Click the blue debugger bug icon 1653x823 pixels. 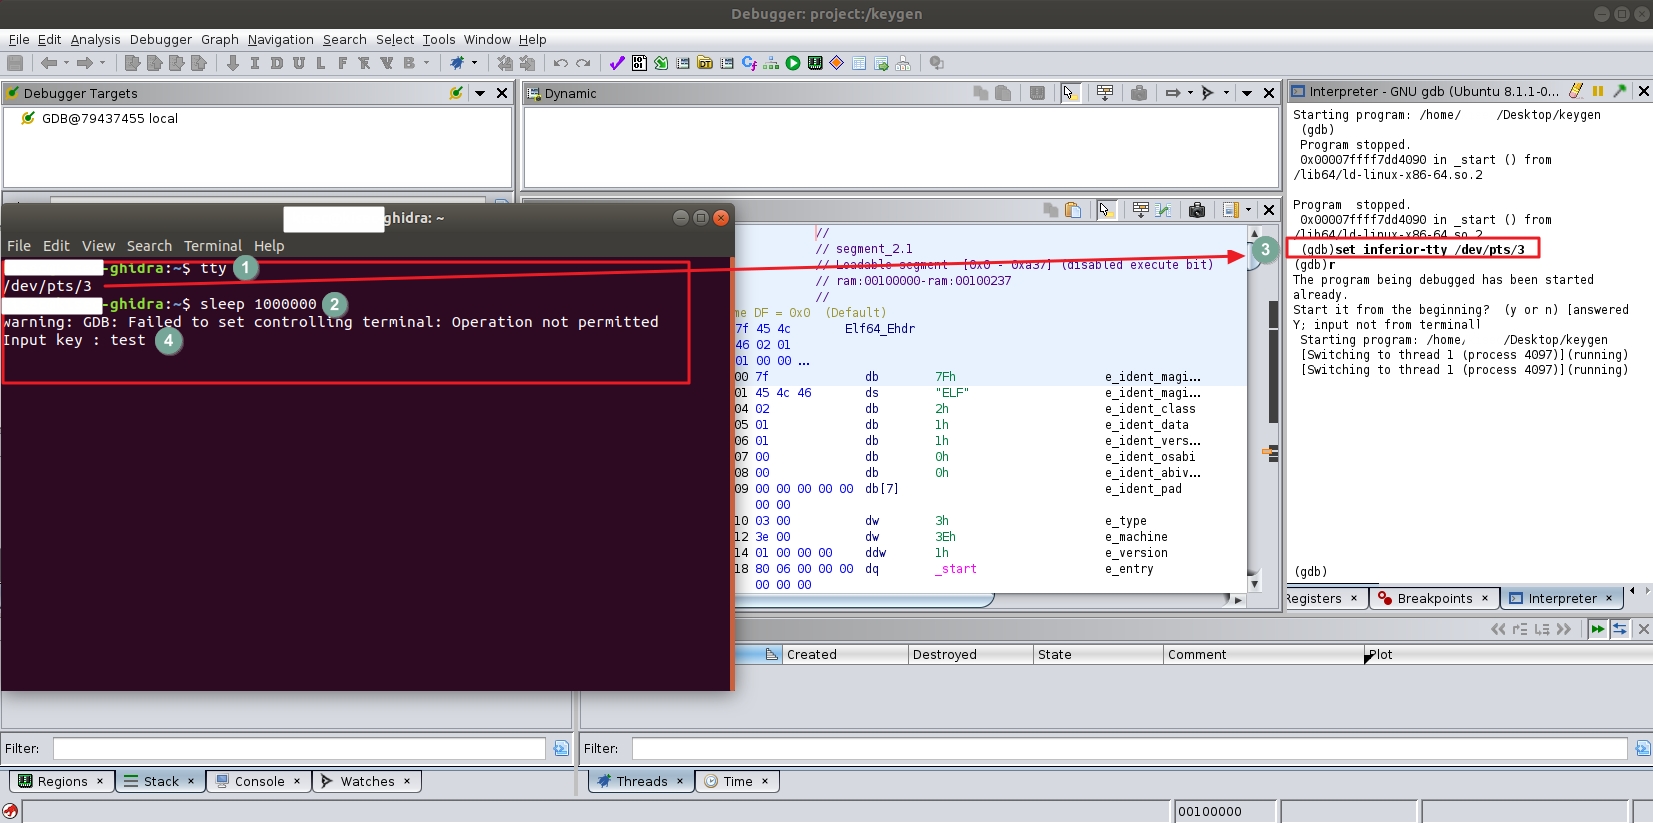457,63
